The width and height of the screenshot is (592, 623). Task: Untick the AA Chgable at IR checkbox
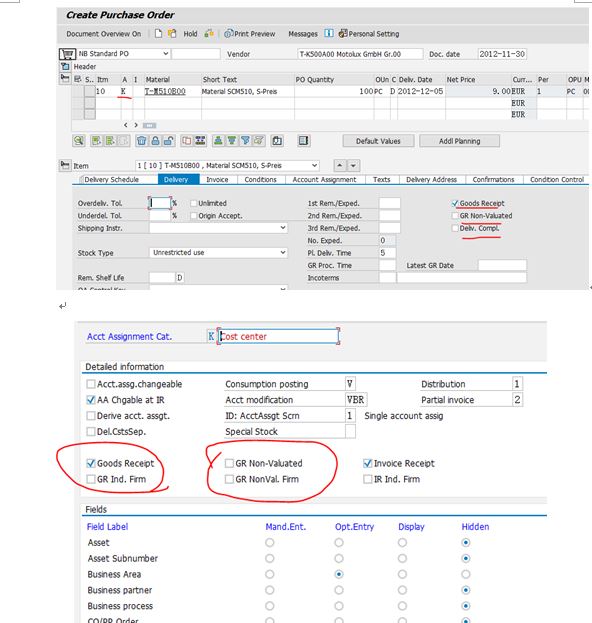(91, 400)
